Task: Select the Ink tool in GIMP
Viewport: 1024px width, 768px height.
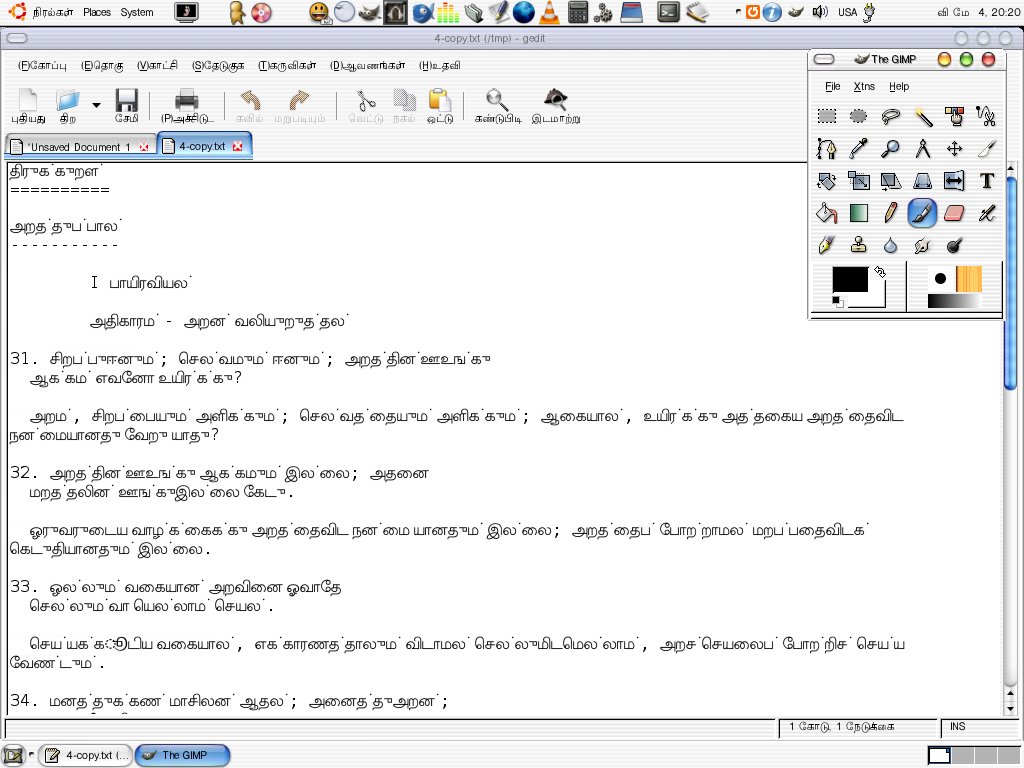Action: click(x=827, y=246)
